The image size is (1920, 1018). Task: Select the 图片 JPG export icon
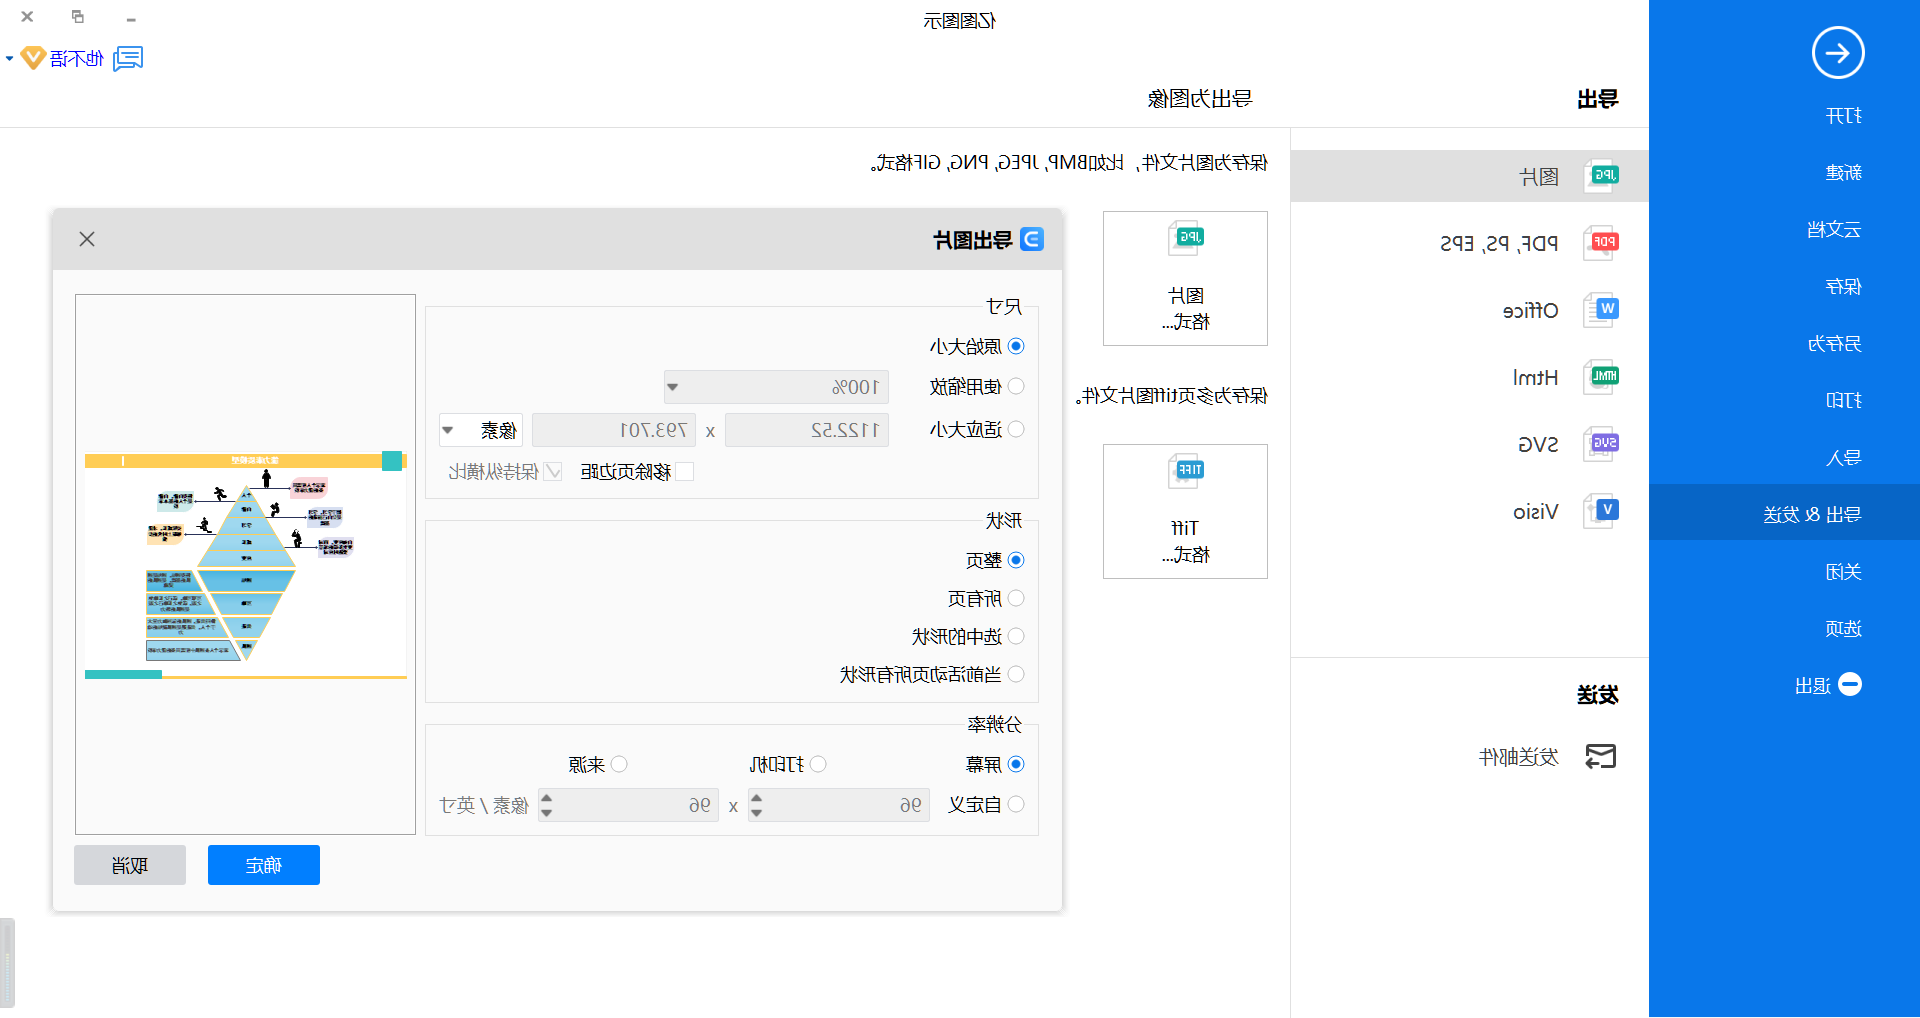click(1601, 176)
